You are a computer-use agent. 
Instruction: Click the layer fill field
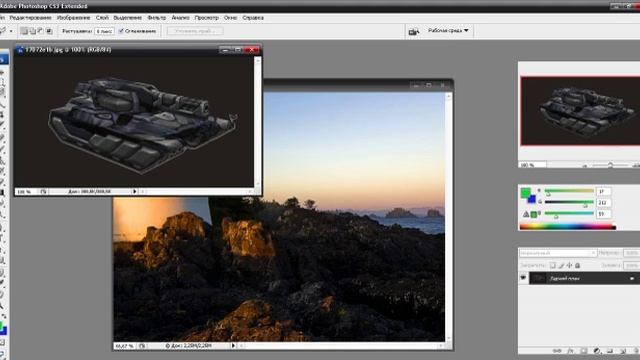(x=632, y=266)
